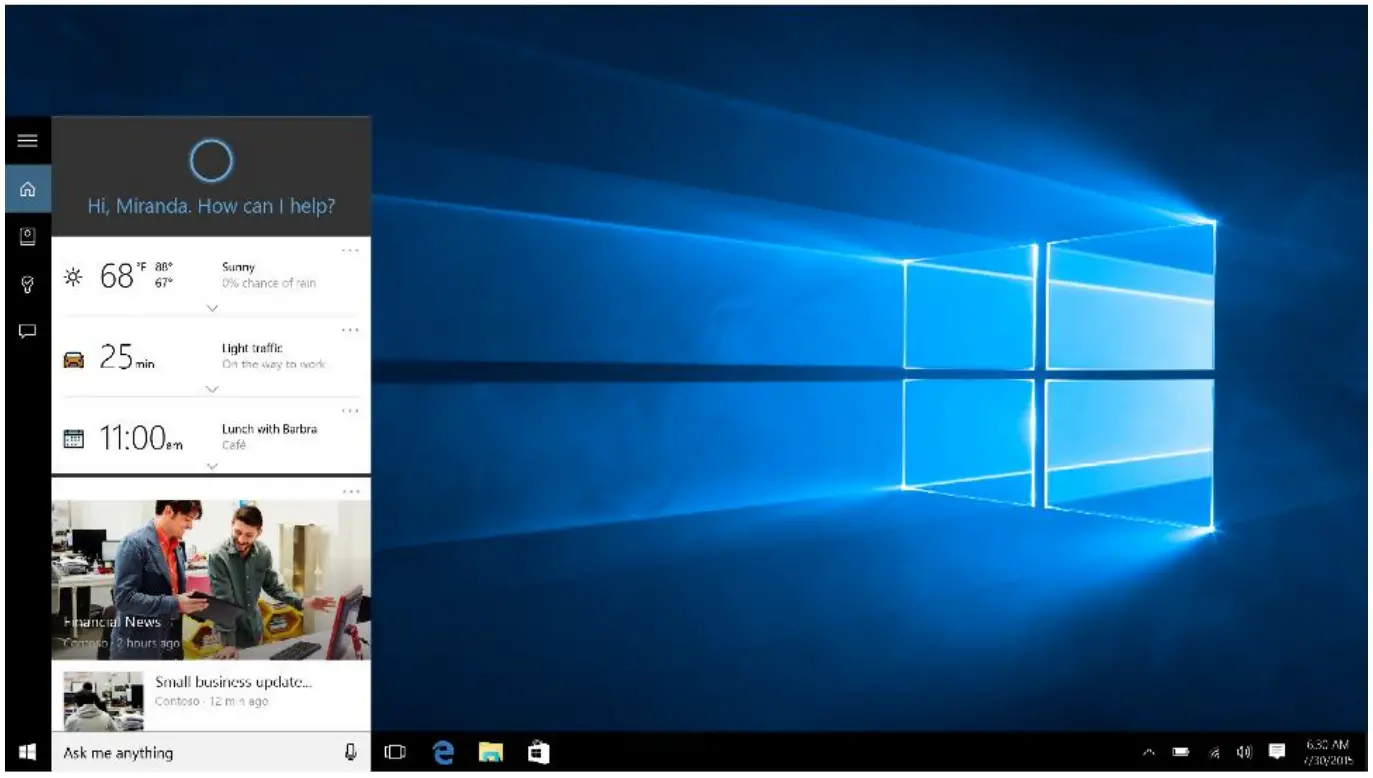The height and width of the screenshot is (778, 1373).
Task: Click the volume speaker tray icon
Action: [1244, 752]
